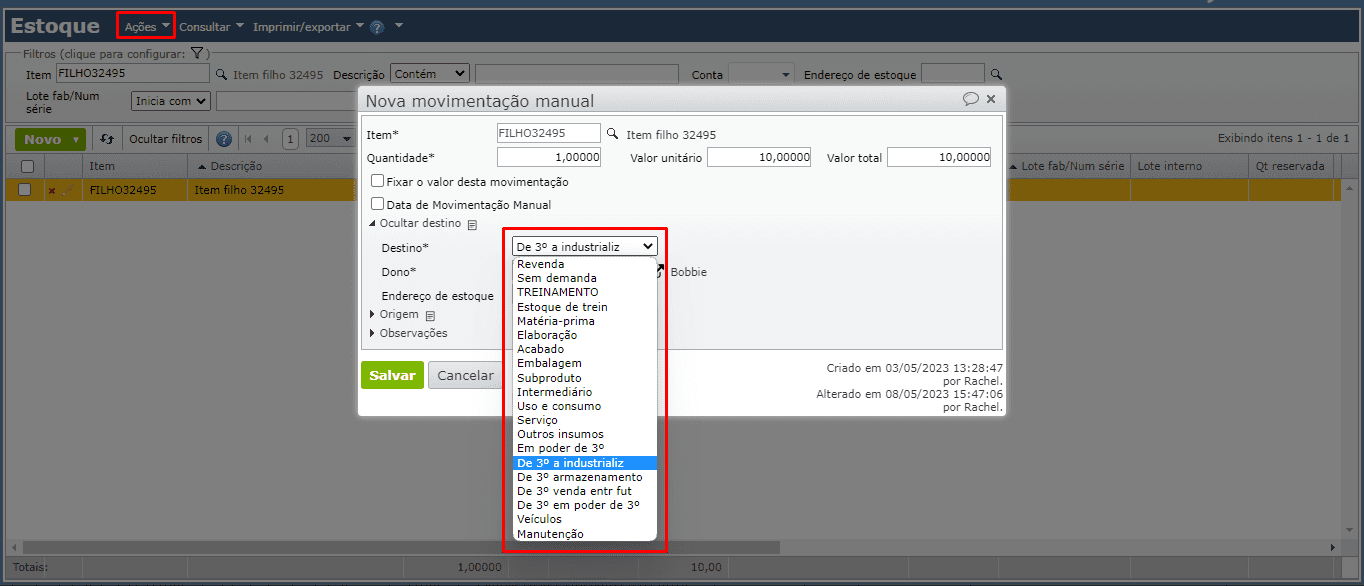Open the Inicia com operator dropdown
The image size is (1364, 586).
pyautogui.click(x=171, y=101)
